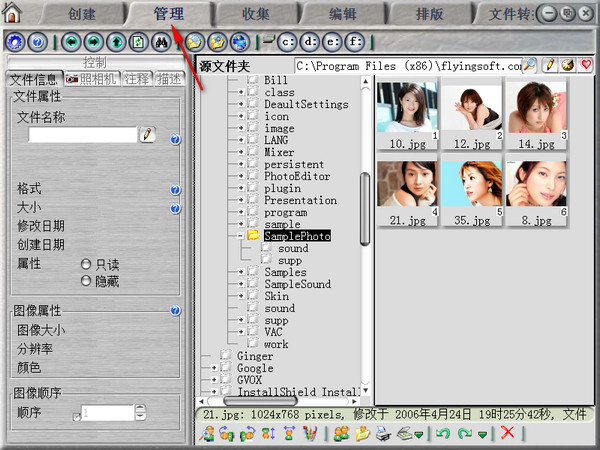Click the red heart favorites icon
600x450 pixels.
pyautogui.click(x=586, y=65)
